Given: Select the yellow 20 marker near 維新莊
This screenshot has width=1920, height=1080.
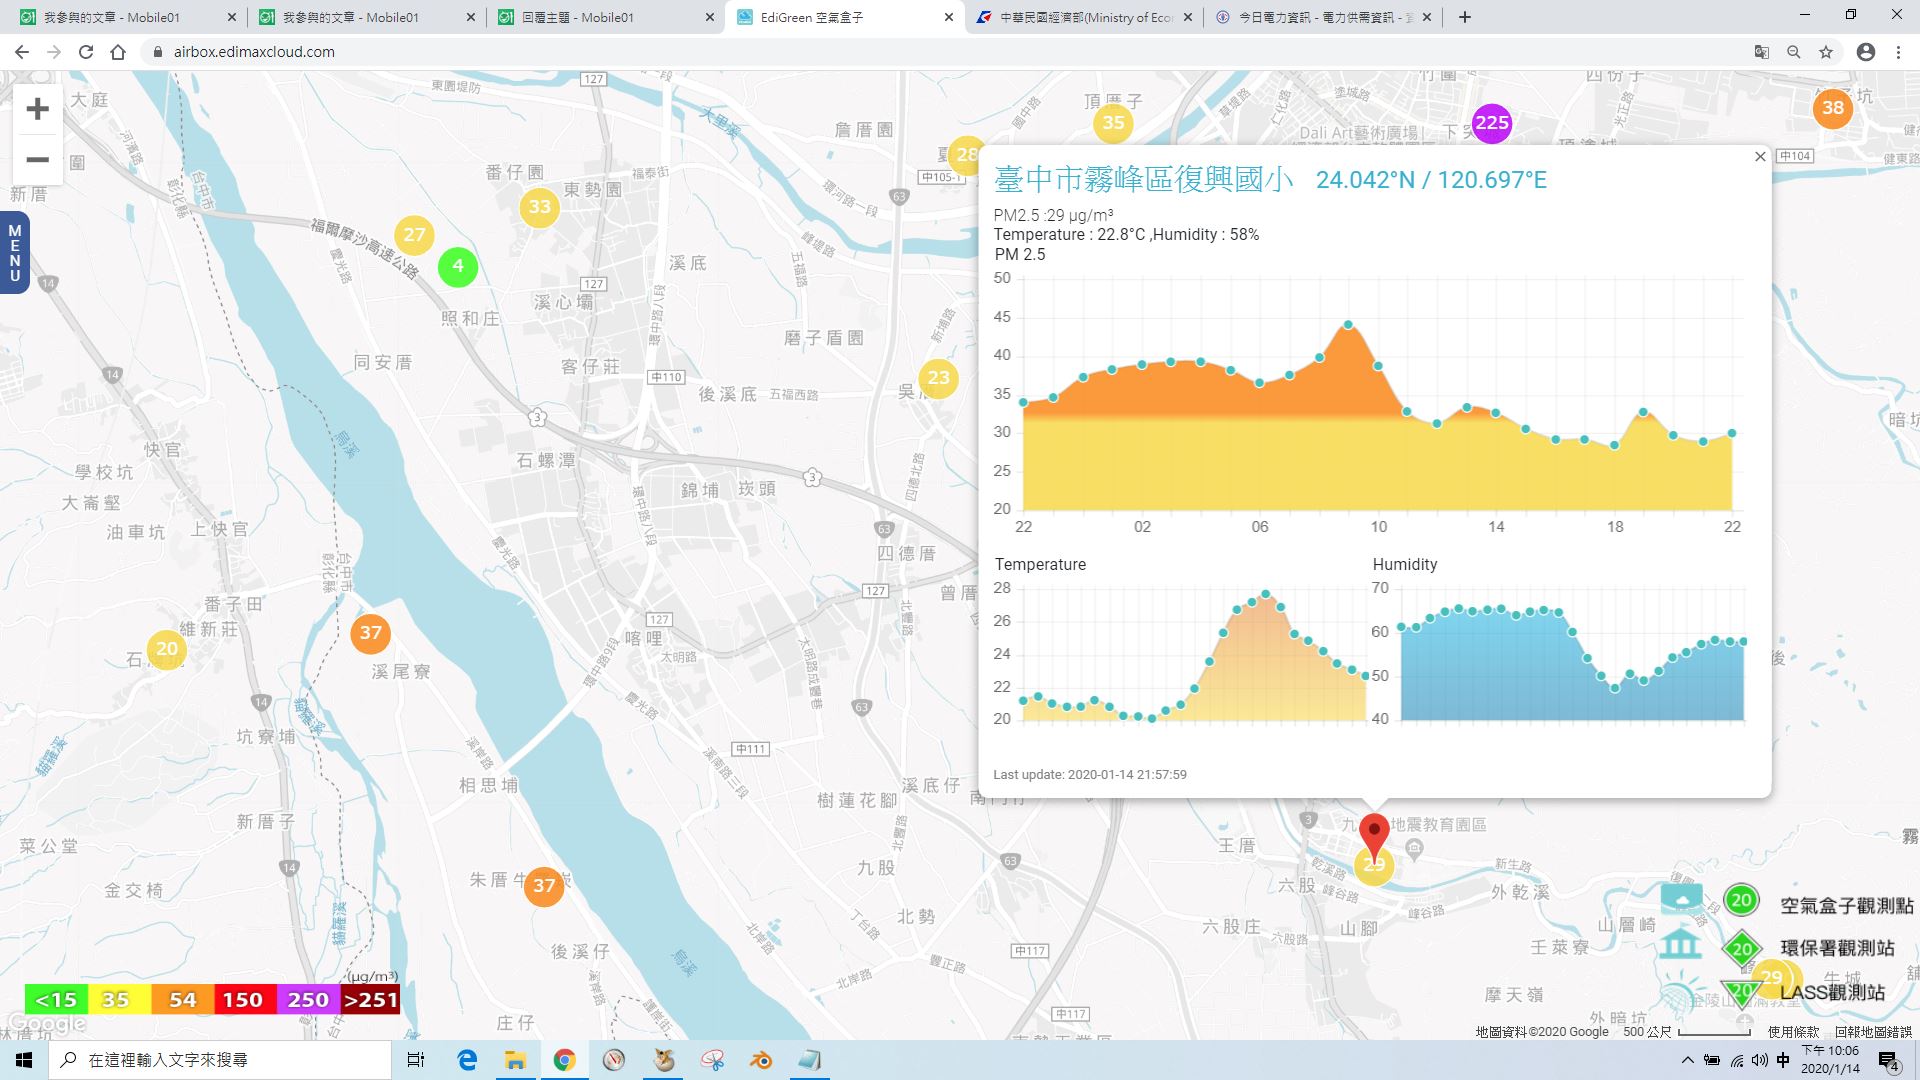Looking at the screenshot, I should click(167, 649).
